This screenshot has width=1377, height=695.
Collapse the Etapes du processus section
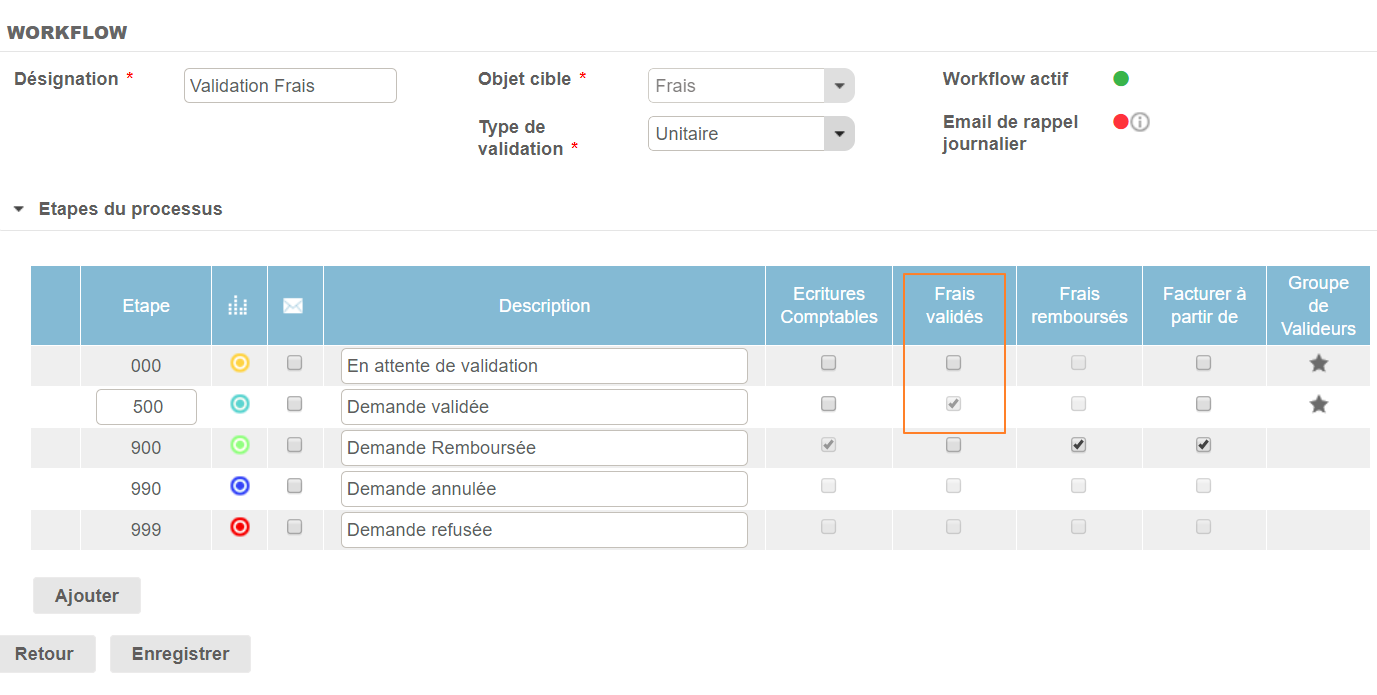(18, 210)
